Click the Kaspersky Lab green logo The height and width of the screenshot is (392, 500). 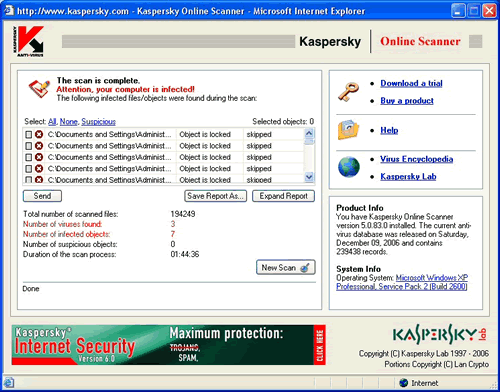pyautogui.click(x=440, y=334)
